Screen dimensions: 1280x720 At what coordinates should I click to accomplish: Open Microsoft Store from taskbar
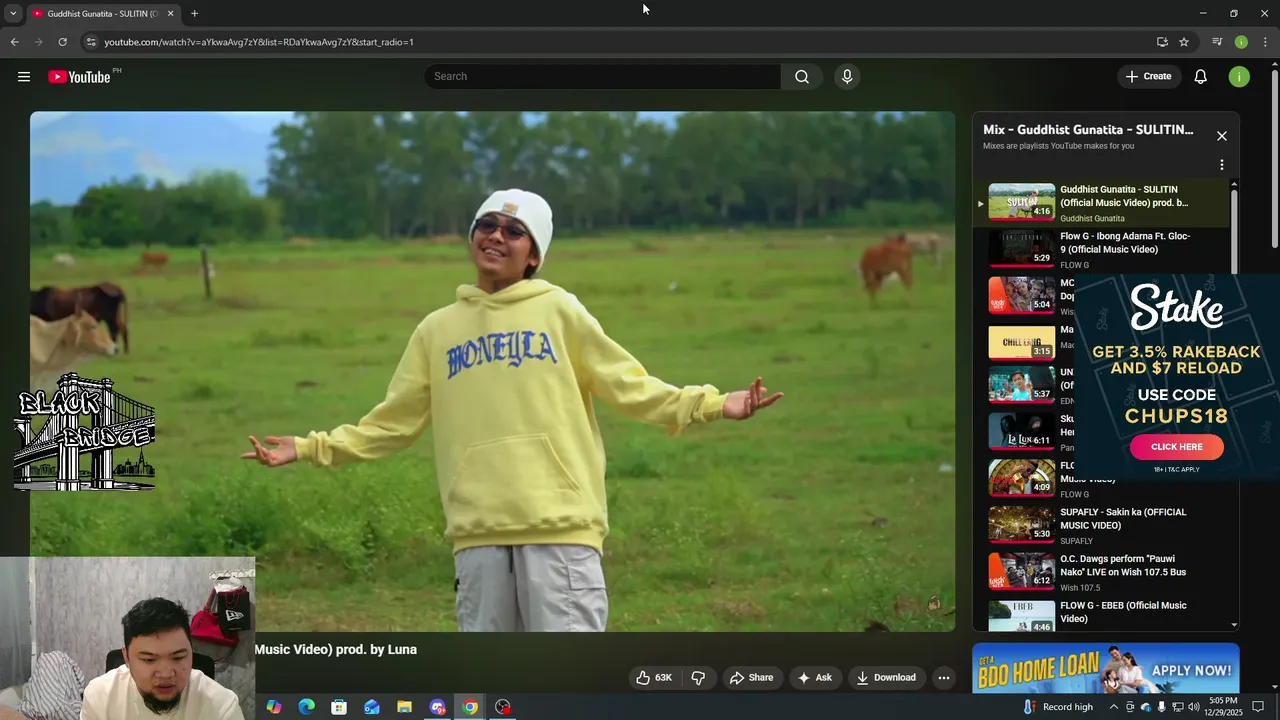click(339, 707)
